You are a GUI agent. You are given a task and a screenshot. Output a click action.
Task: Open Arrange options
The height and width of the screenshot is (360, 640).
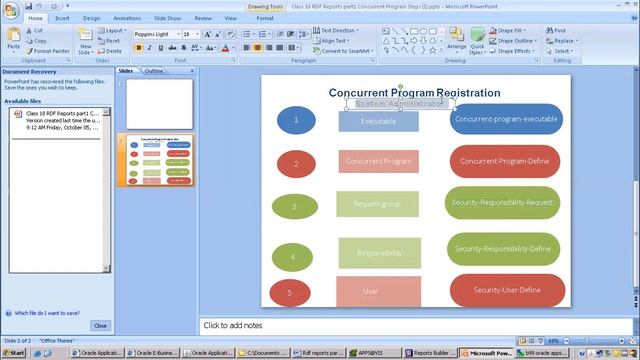click(457, 41)
